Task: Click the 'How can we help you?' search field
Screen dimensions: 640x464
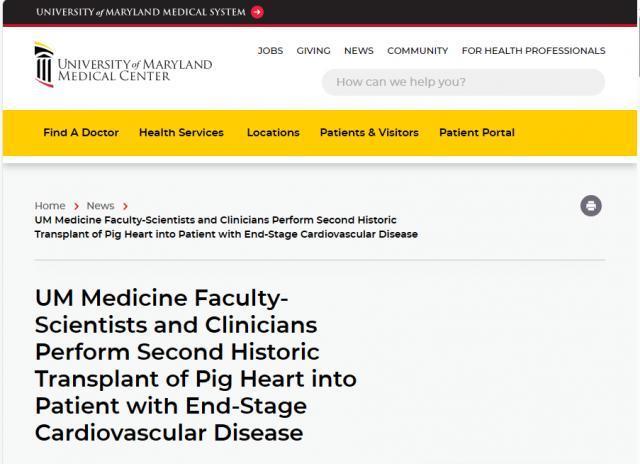Action: click(x=463, y=82)
